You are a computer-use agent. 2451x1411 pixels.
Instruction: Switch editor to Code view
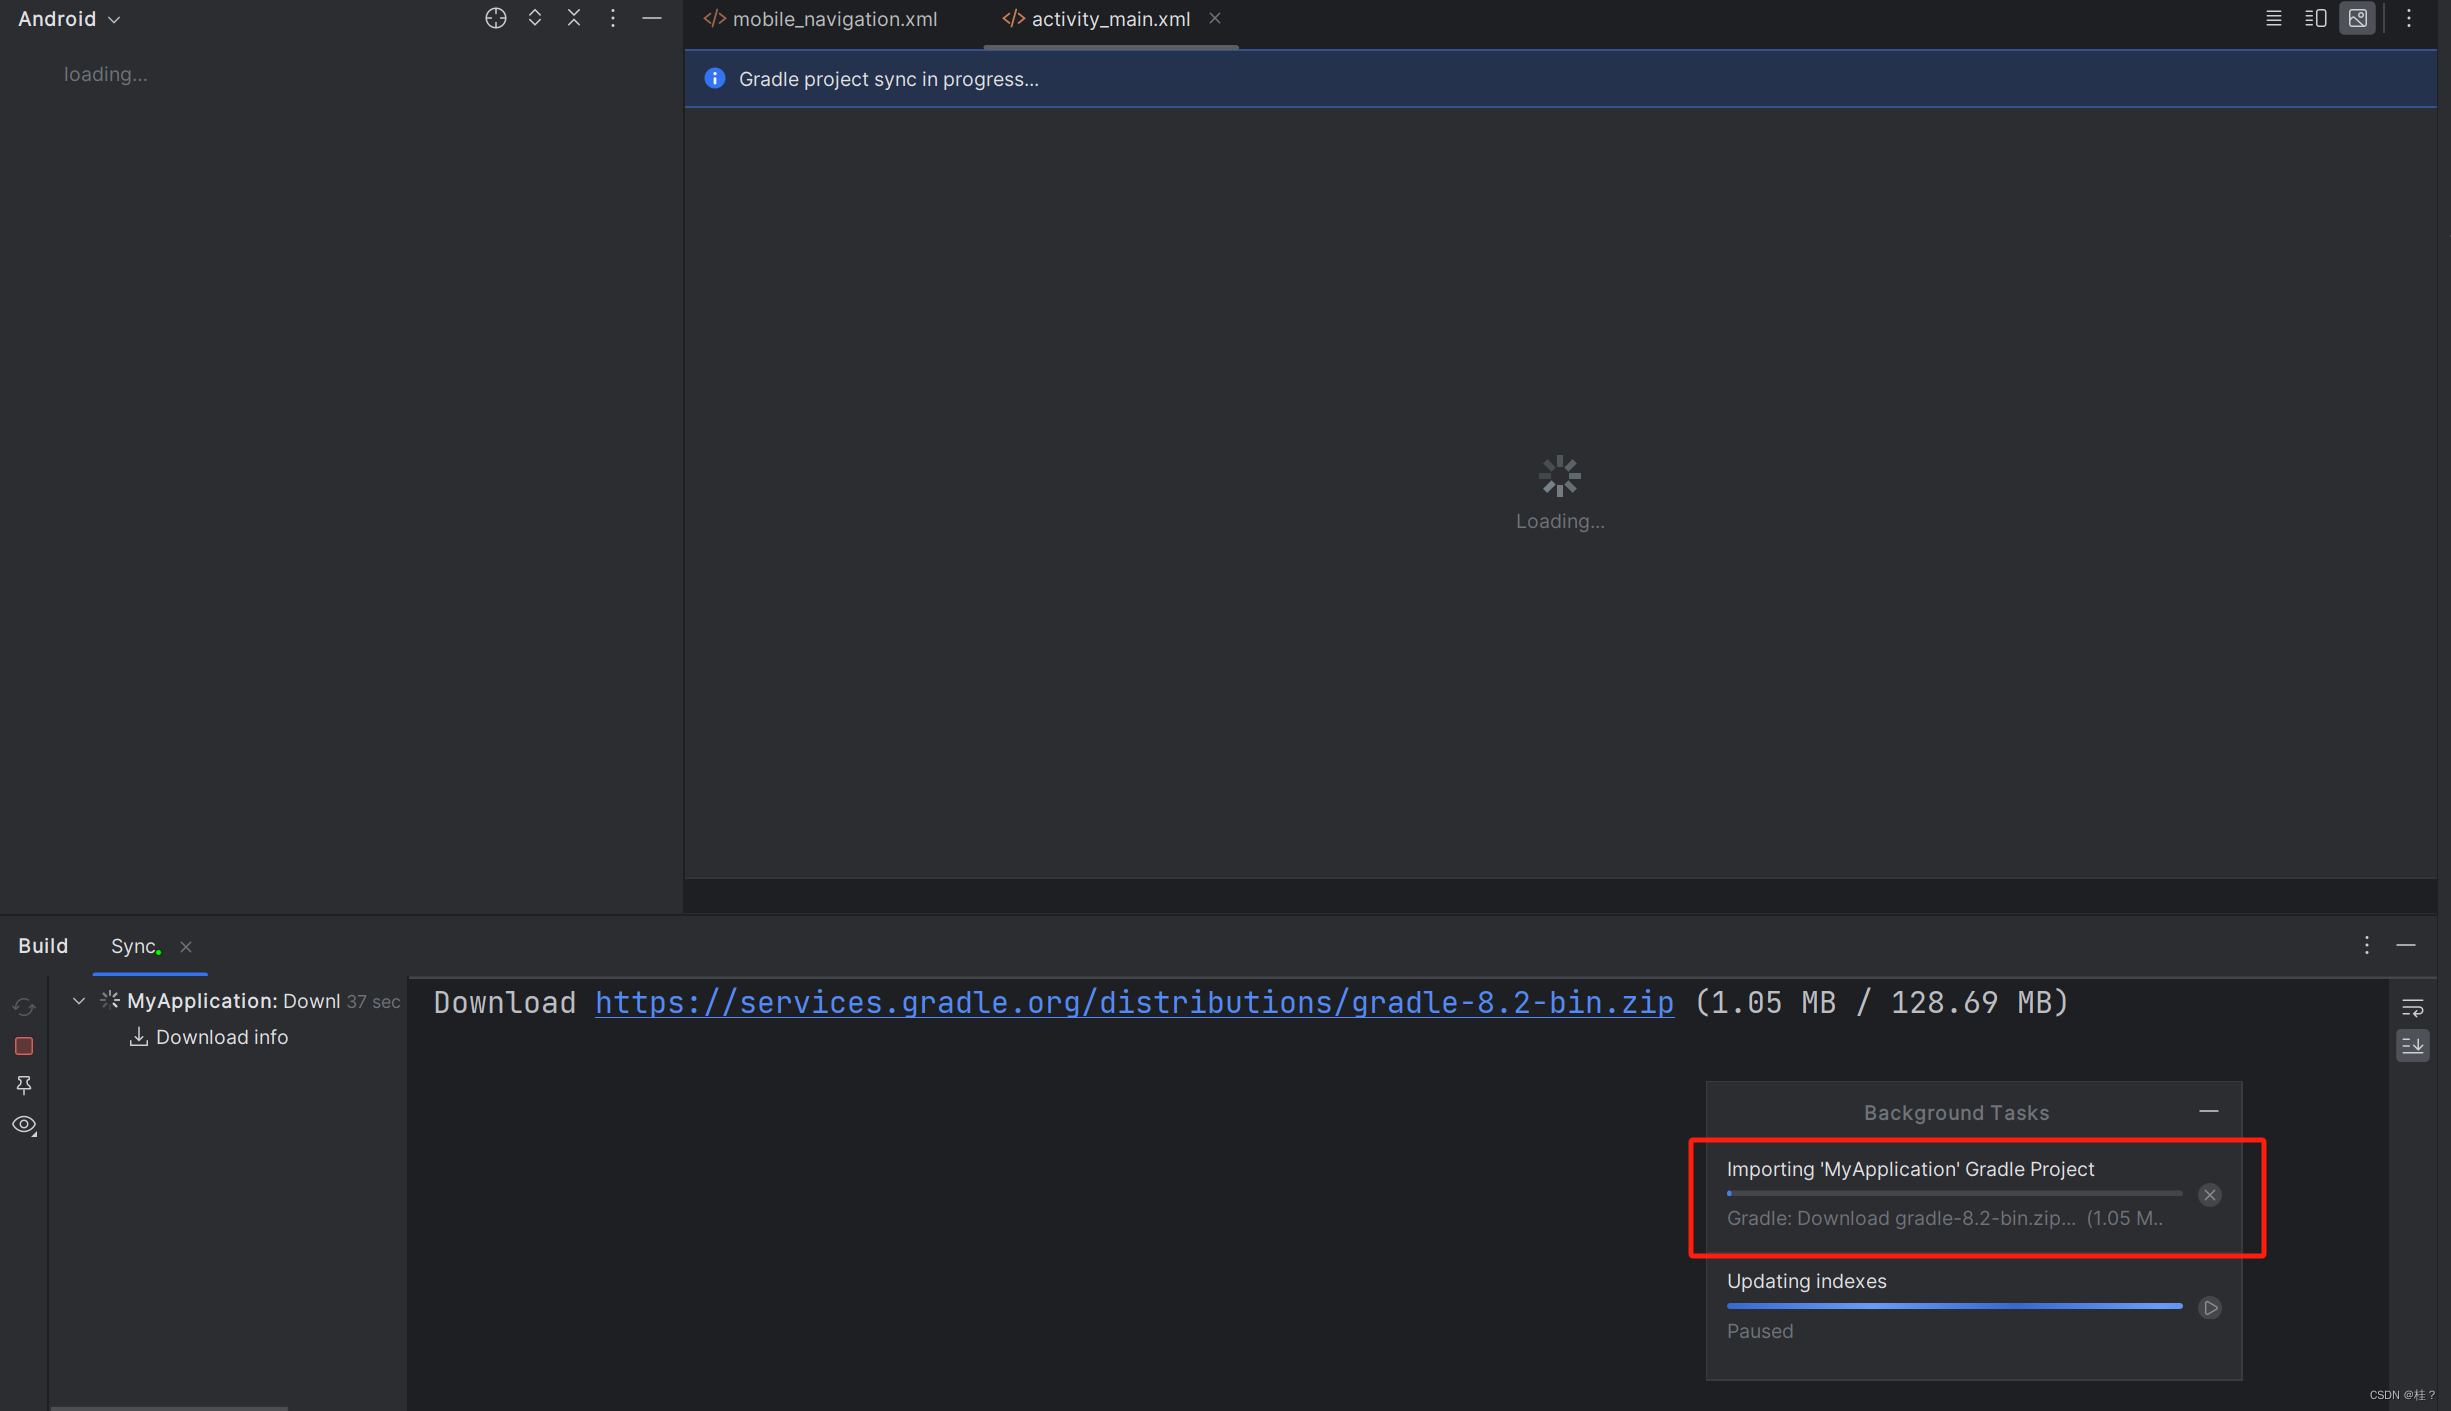pyautogui.click(x=2273, y=18)
